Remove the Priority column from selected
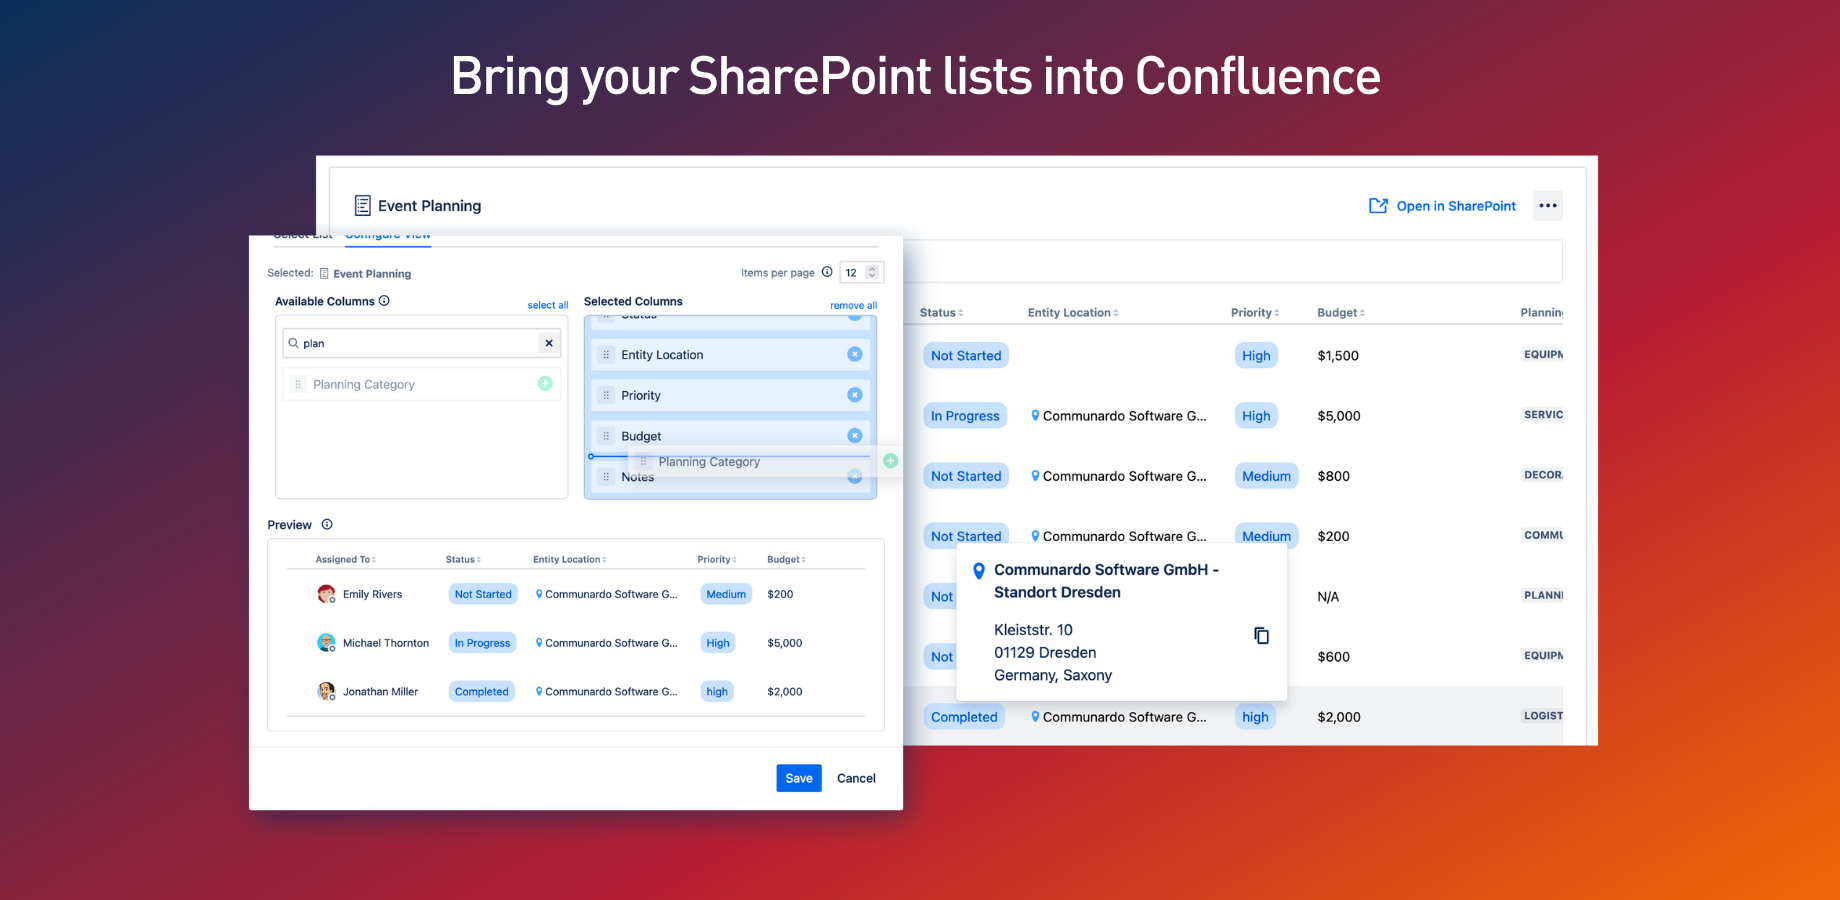Screen dimensions: 1840x900 854,395
